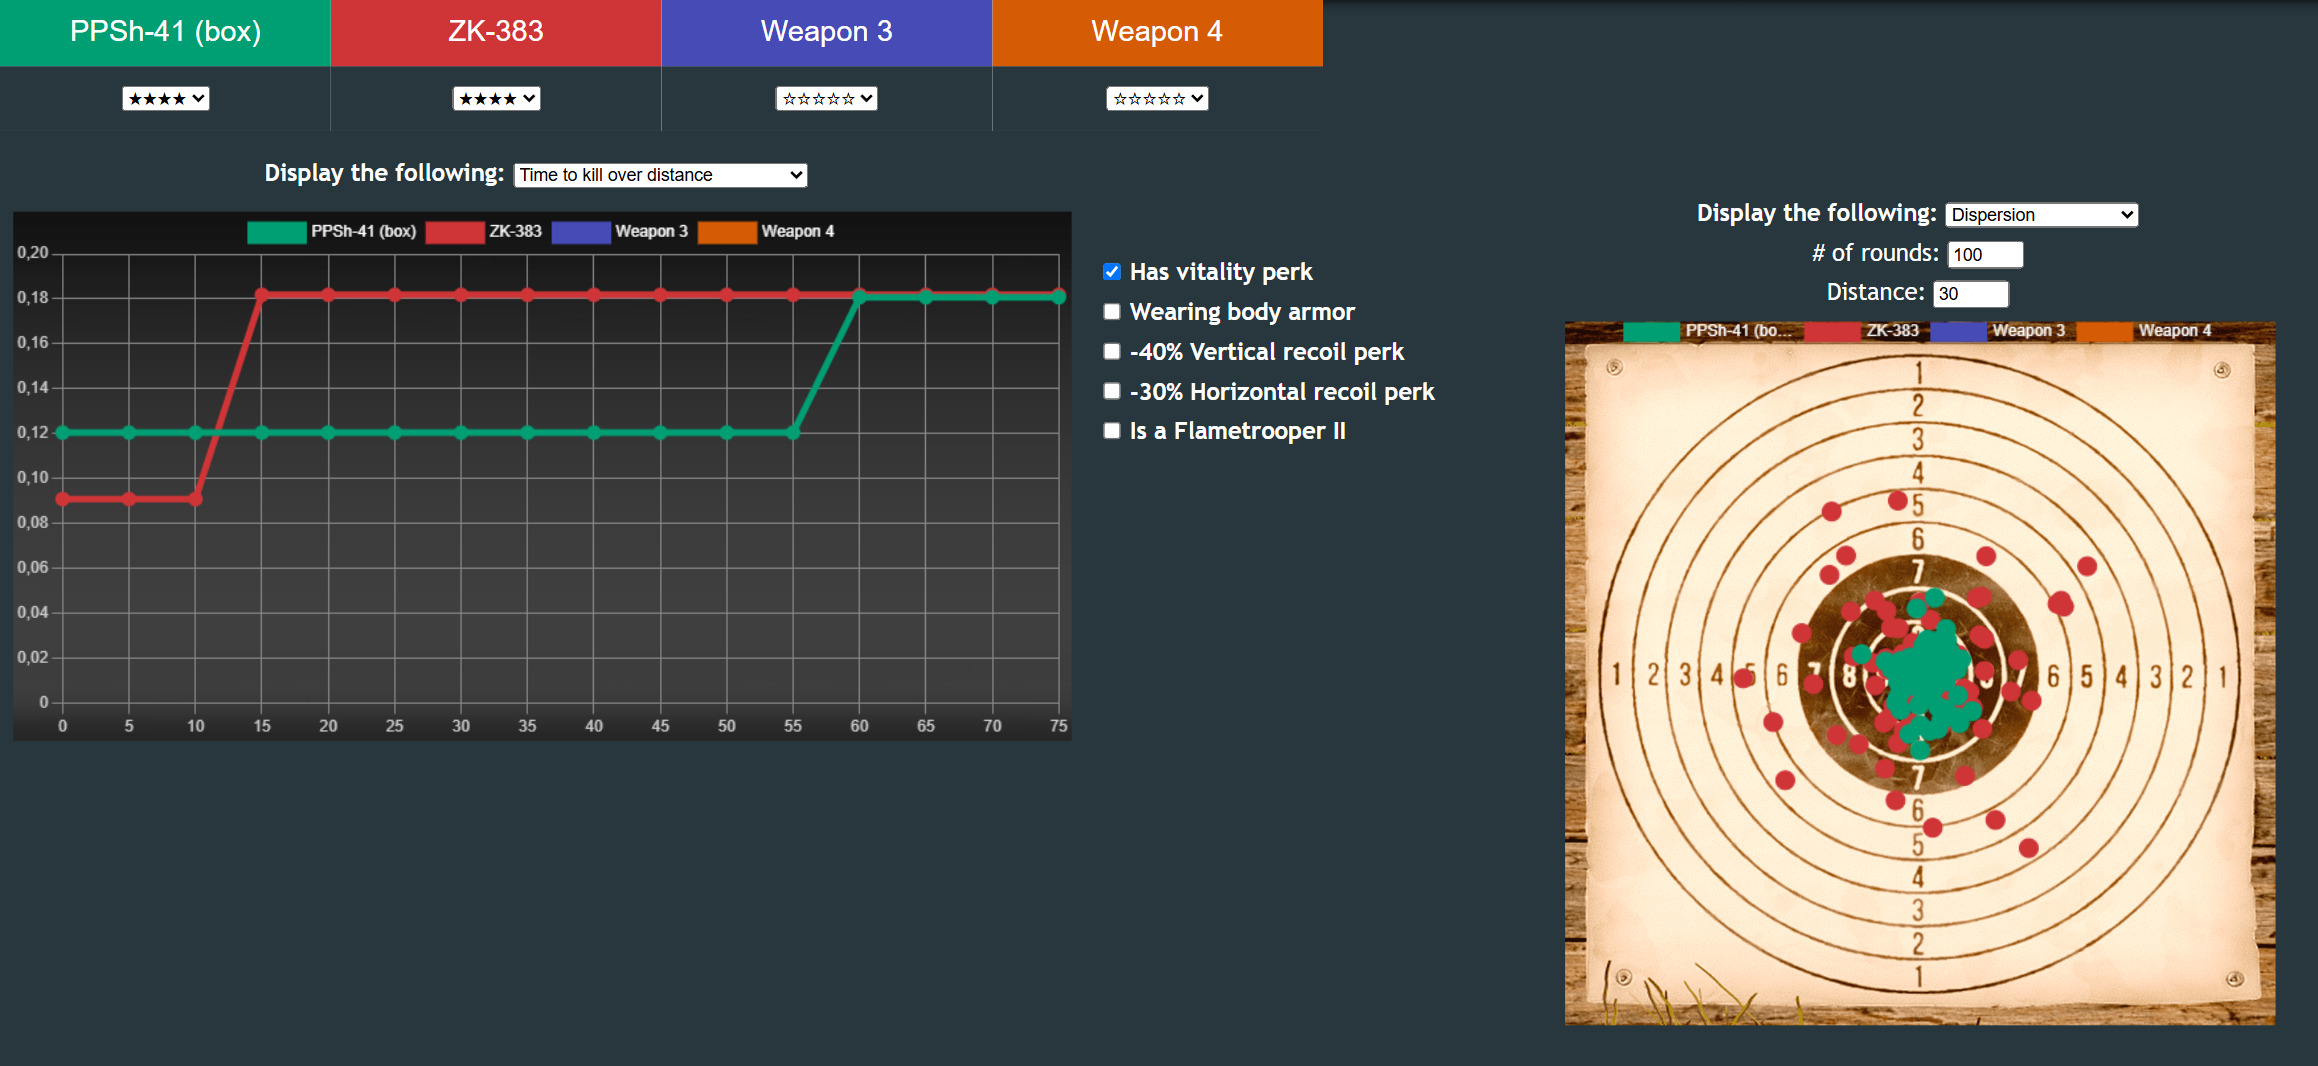Screen dimensions: 2318x1066
Task: Toggle Weapon 4 orange legend swatch on dispersion target
Action: click(2104, 331)
